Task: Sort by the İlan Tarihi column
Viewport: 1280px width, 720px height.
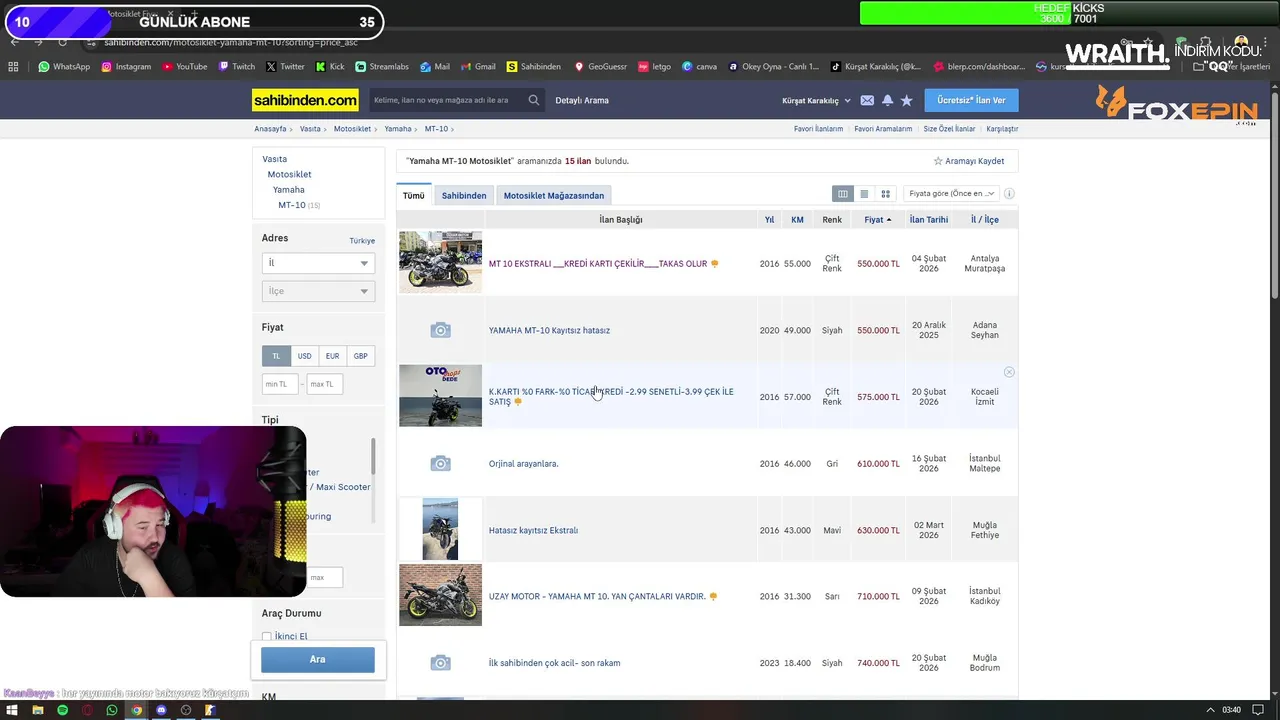Action: pyautogui.click(x=928, y=220)
